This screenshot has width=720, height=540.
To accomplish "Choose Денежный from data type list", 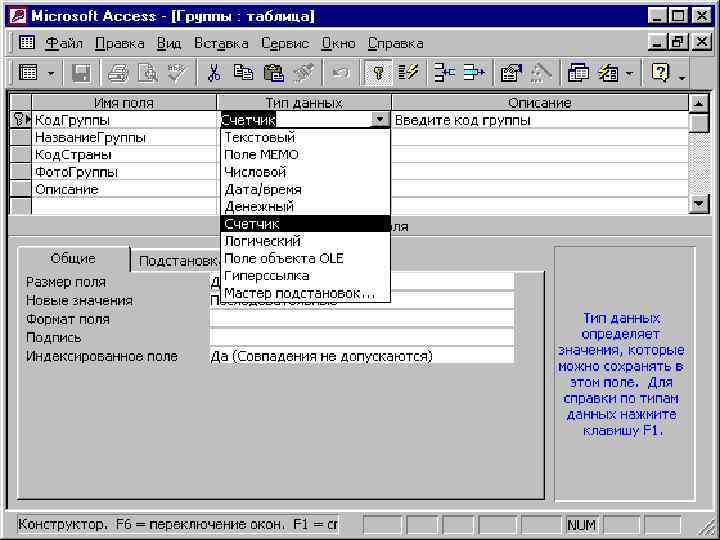I will [305, 207].
